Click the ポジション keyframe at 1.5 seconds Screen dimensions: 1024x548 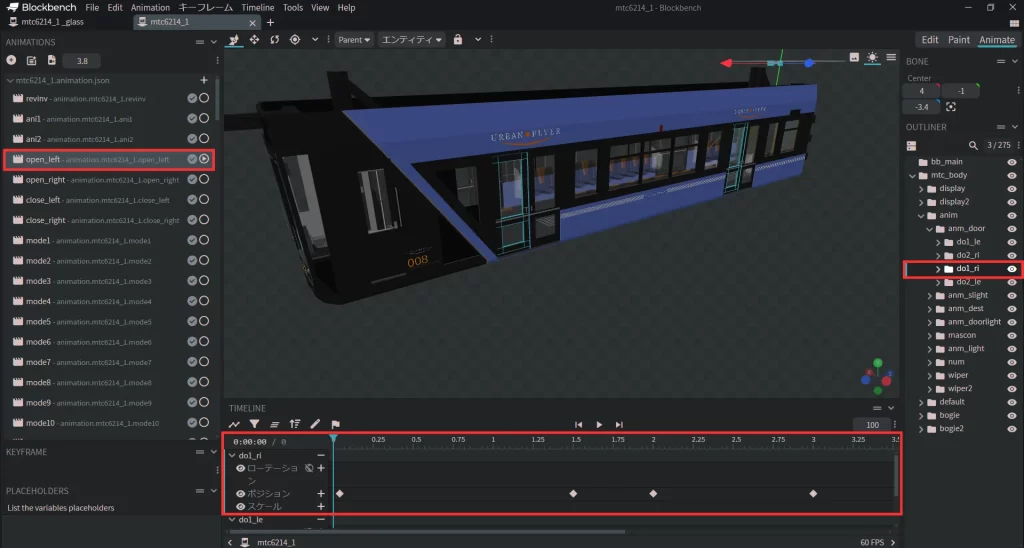click(573, 494)
